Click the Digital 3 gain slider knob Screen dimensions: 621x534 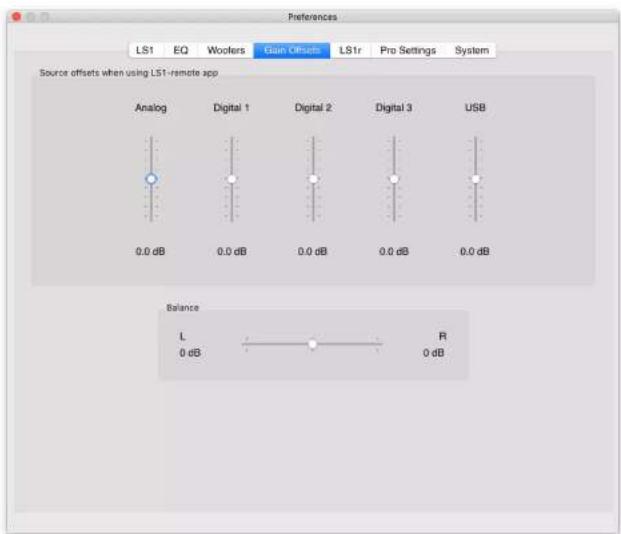394,179
